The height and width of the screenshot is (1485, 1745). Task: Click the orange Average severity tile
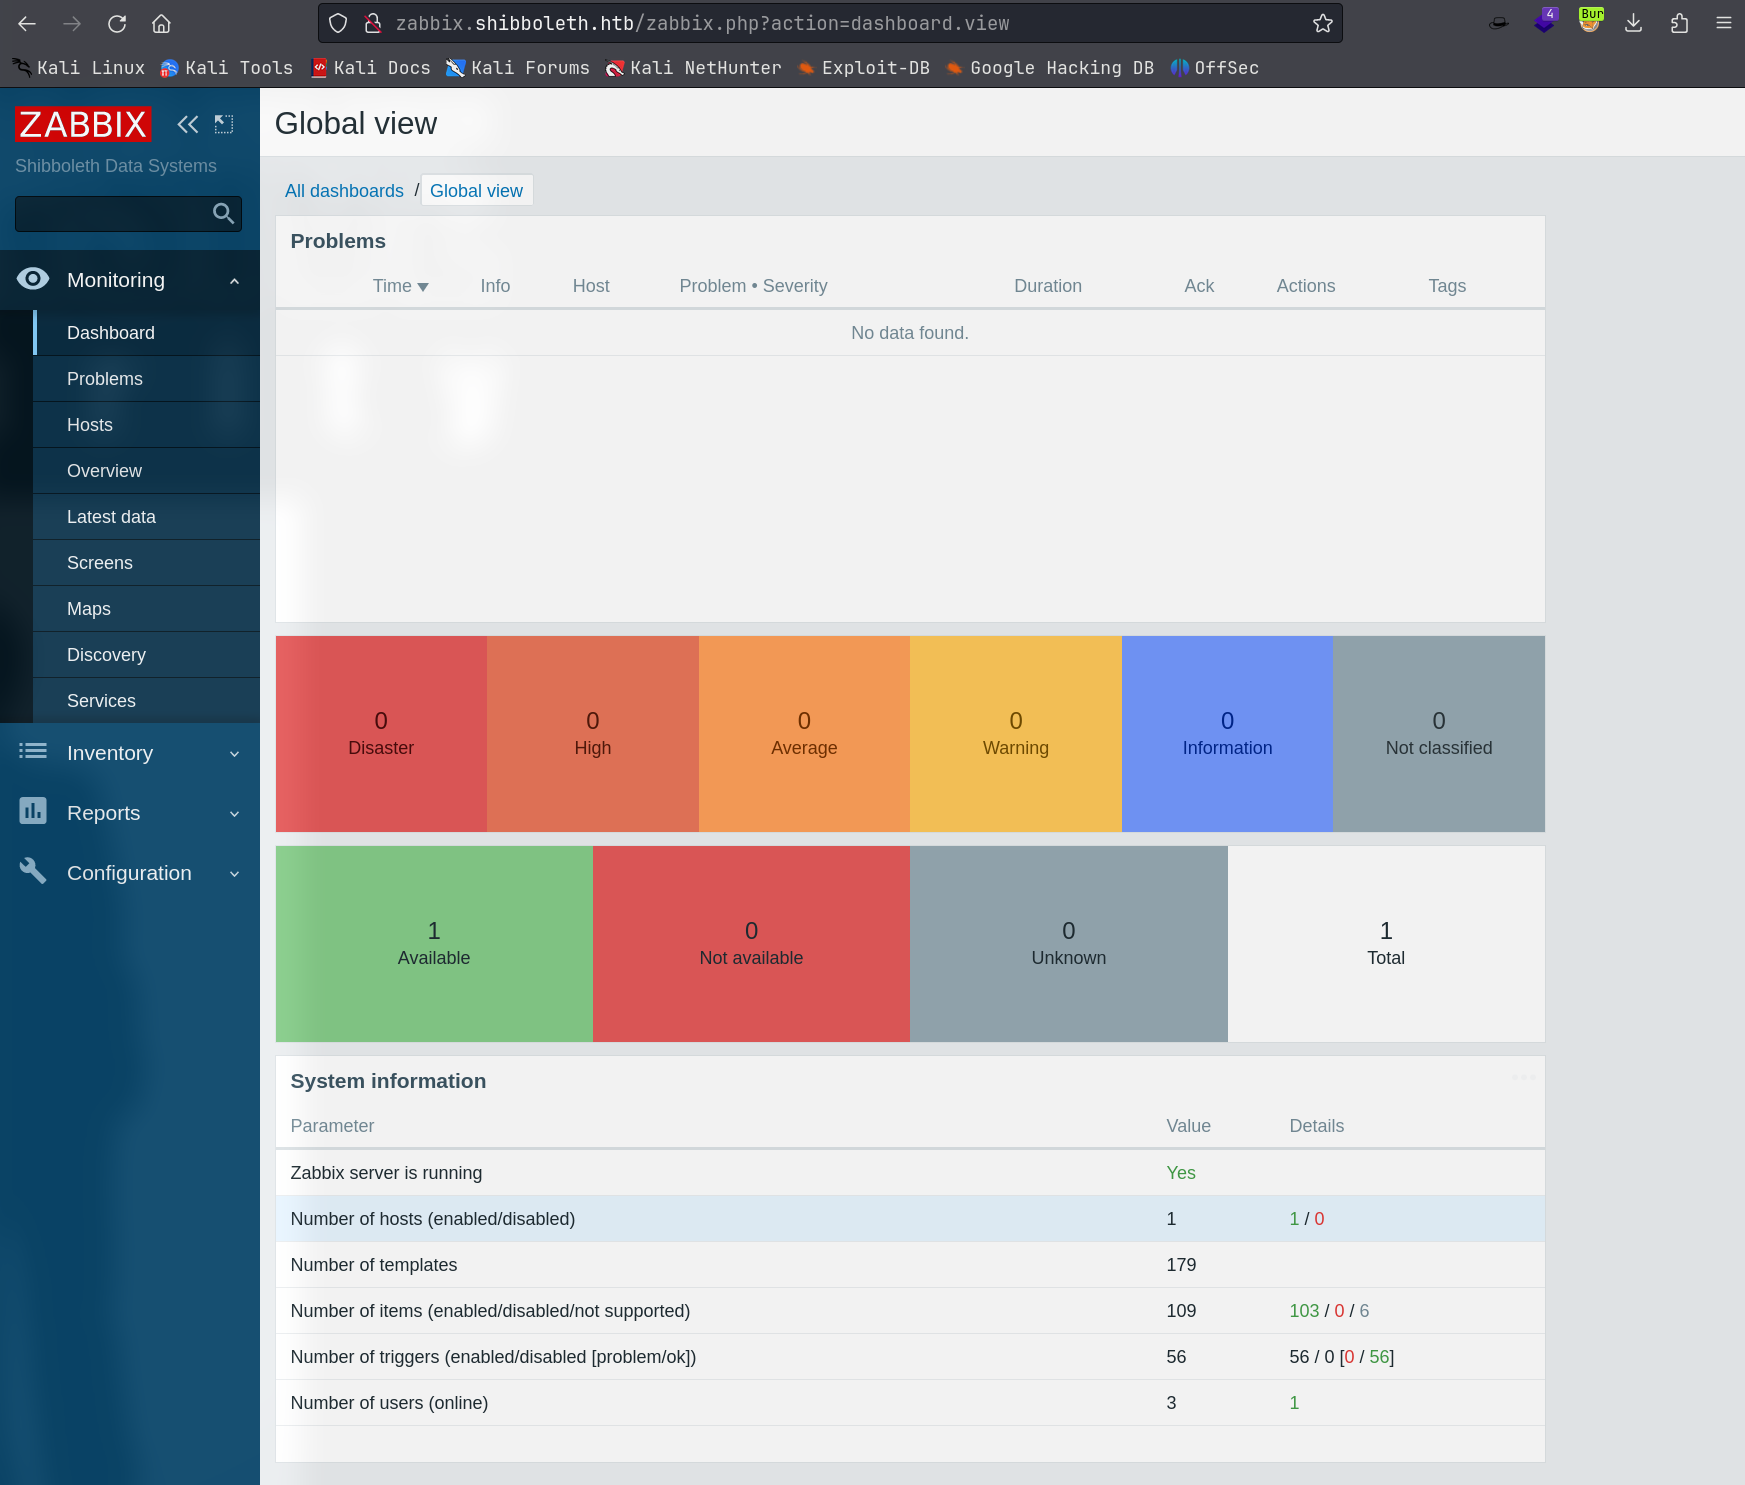(x=804, y=734)
